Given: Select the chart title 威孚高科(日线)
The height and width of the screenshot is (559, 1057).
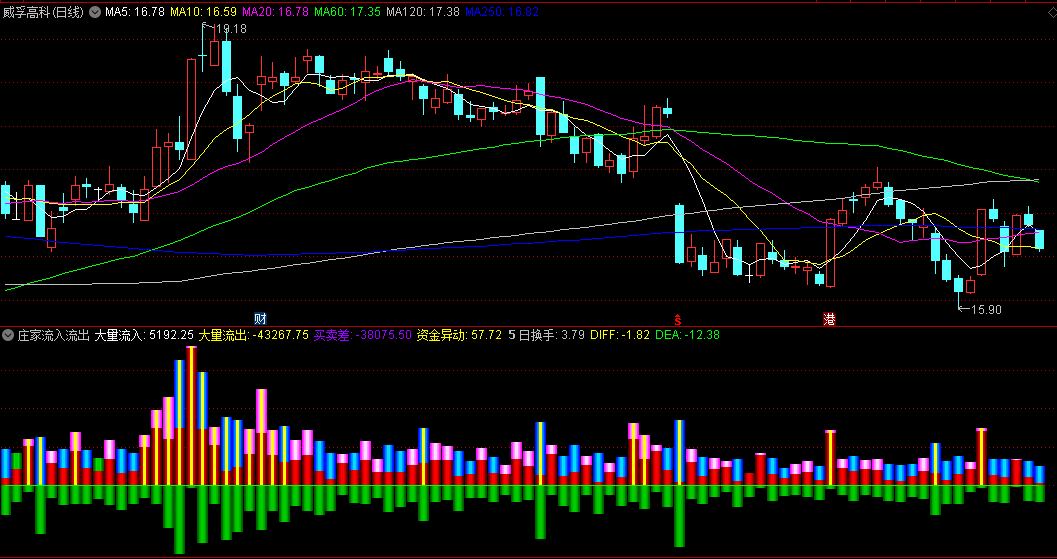Looking at the screenshot, I should [x=44, y=11].
